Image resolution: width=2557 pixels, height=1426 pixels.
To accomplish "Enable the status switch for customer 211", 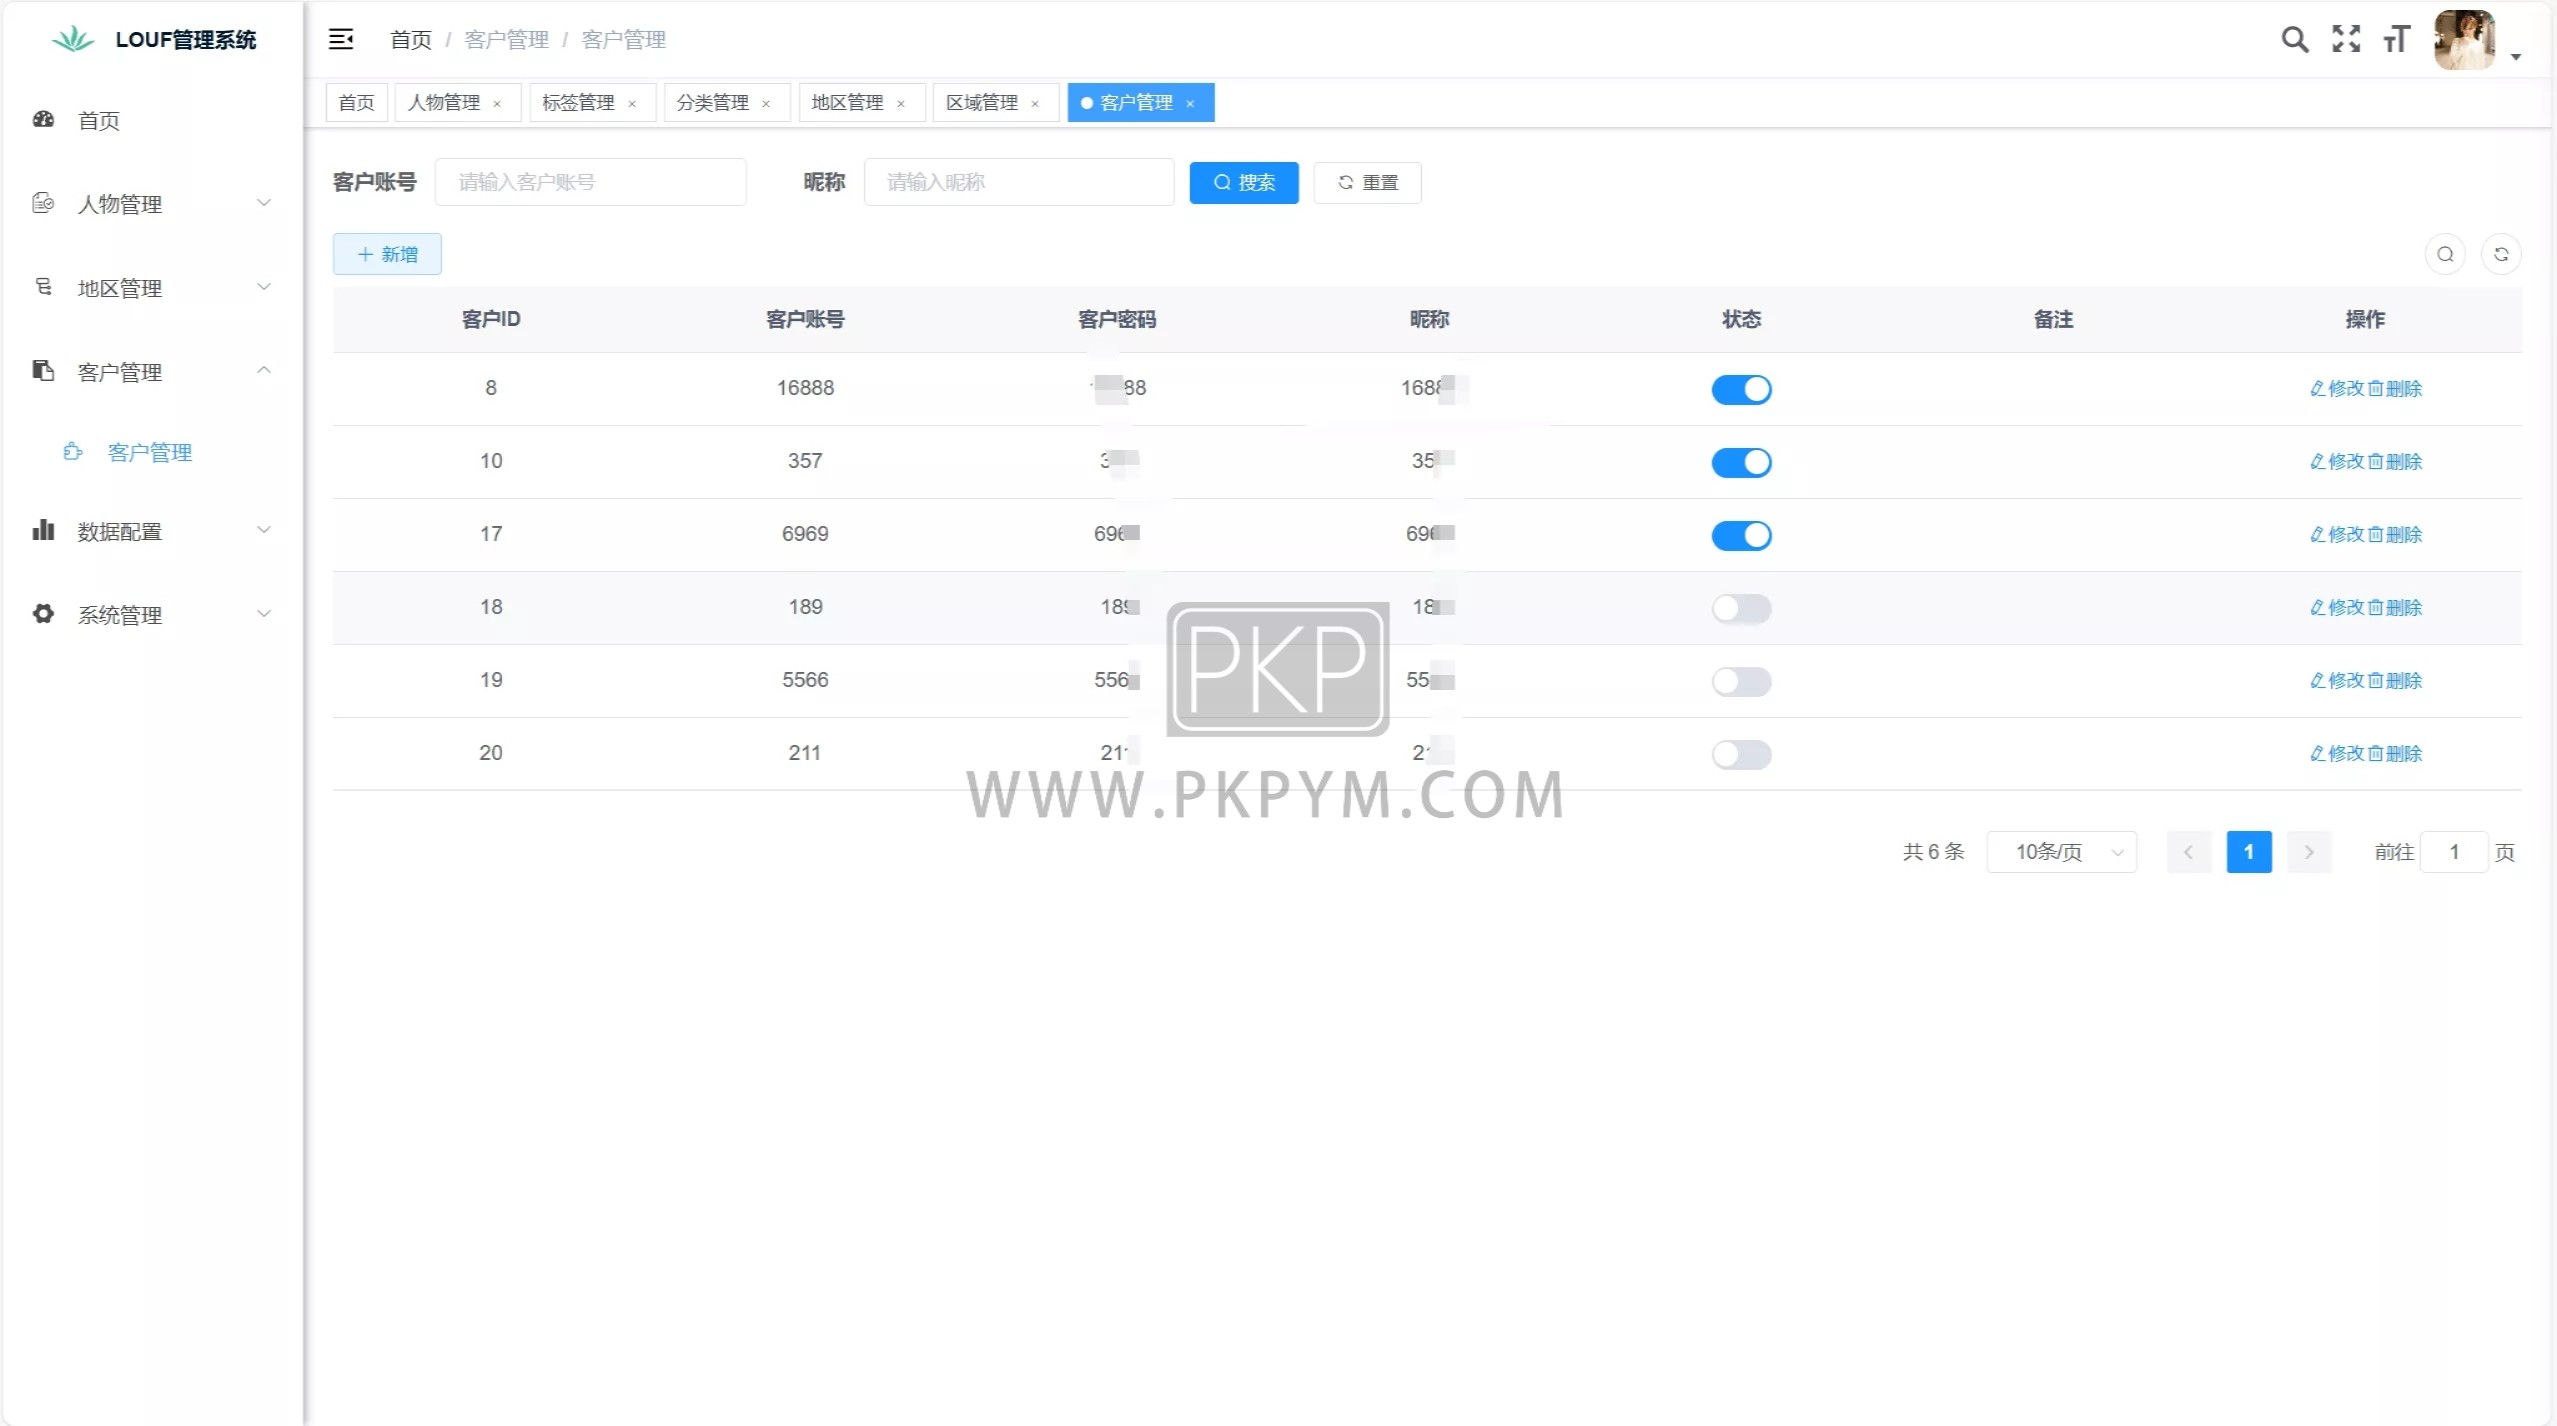I will tap(1741, 754).
